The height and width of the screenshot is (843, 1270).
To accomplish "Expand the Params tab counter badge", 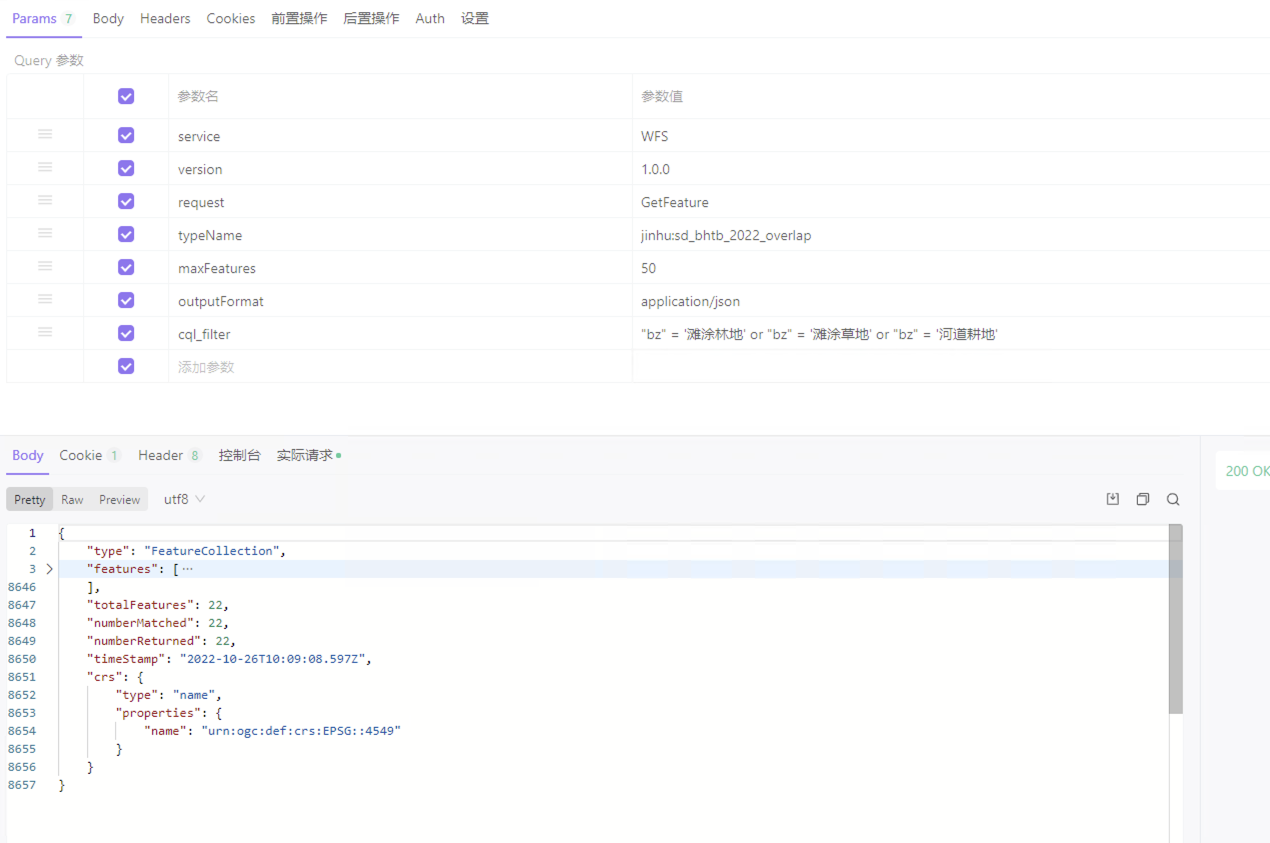I will tap(67, 17).
